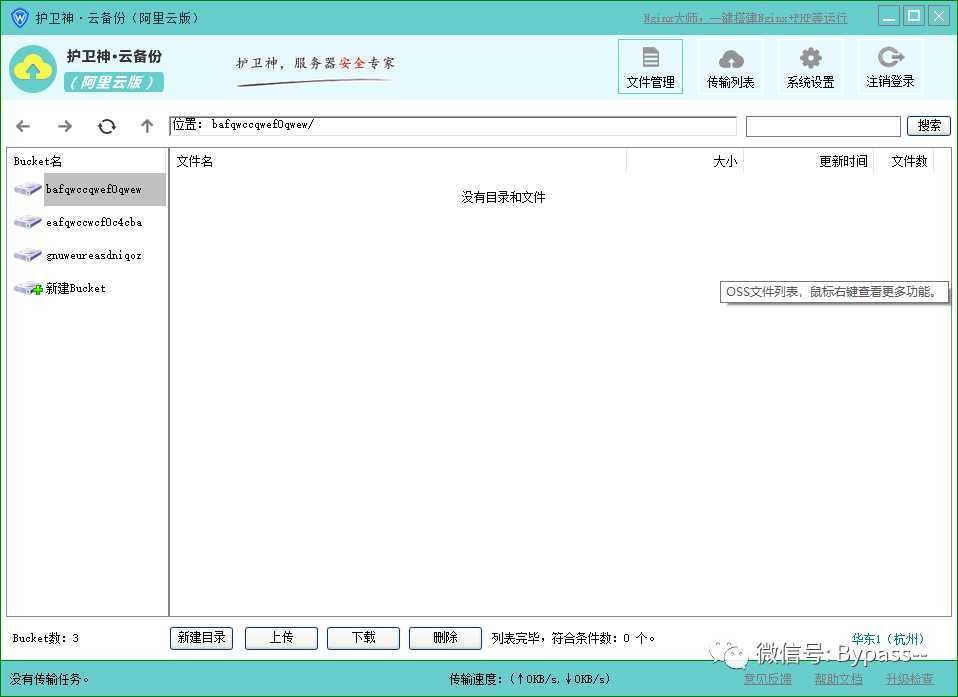Click the 没有传输任务 status text
The image size is (958, 697).
click(49, 679)
